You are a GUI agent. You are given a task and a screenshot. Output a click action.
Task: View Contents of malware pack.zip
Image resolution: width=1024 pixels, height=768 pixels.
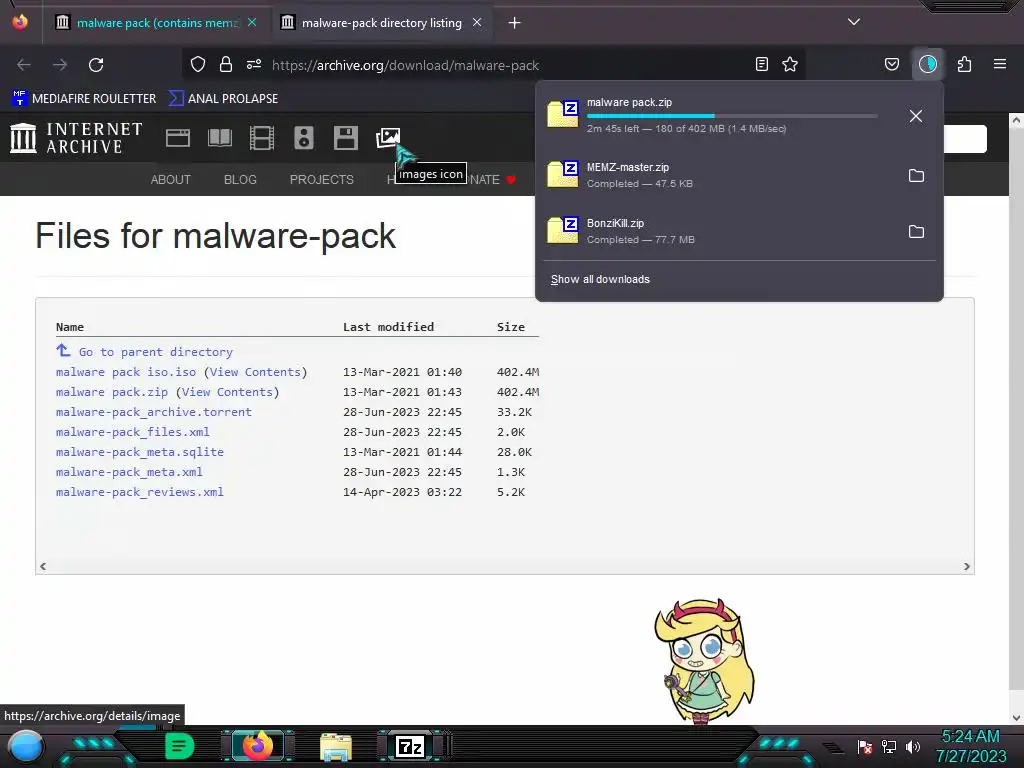point(227,392)
